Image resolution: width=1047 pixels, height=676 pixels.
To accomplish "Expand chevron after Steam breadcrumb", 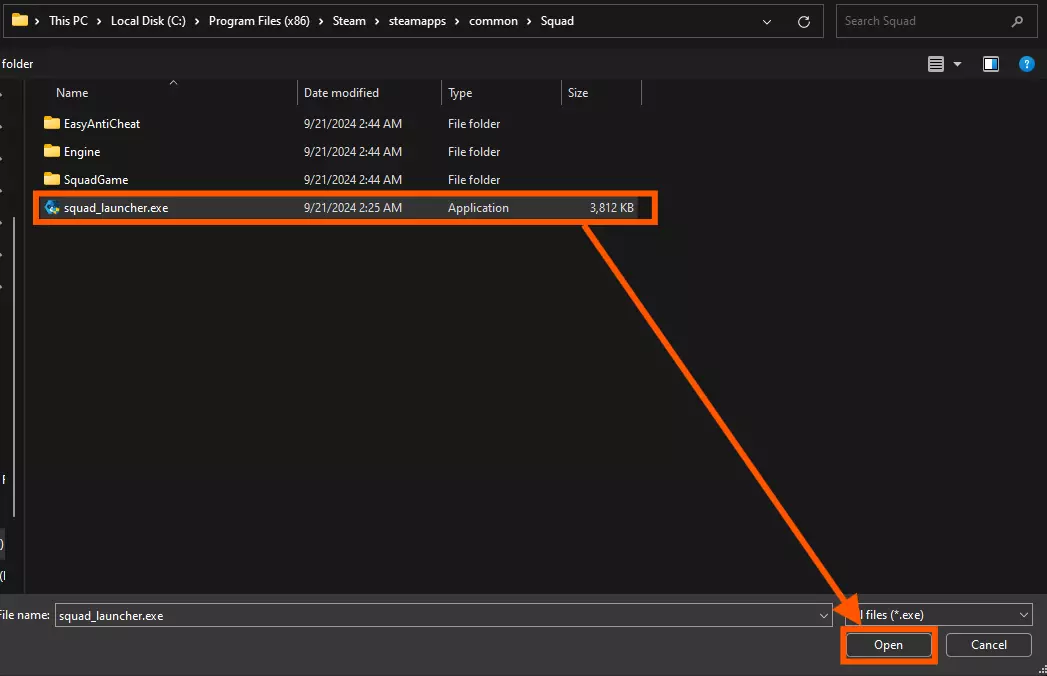I will pos(377,21).
